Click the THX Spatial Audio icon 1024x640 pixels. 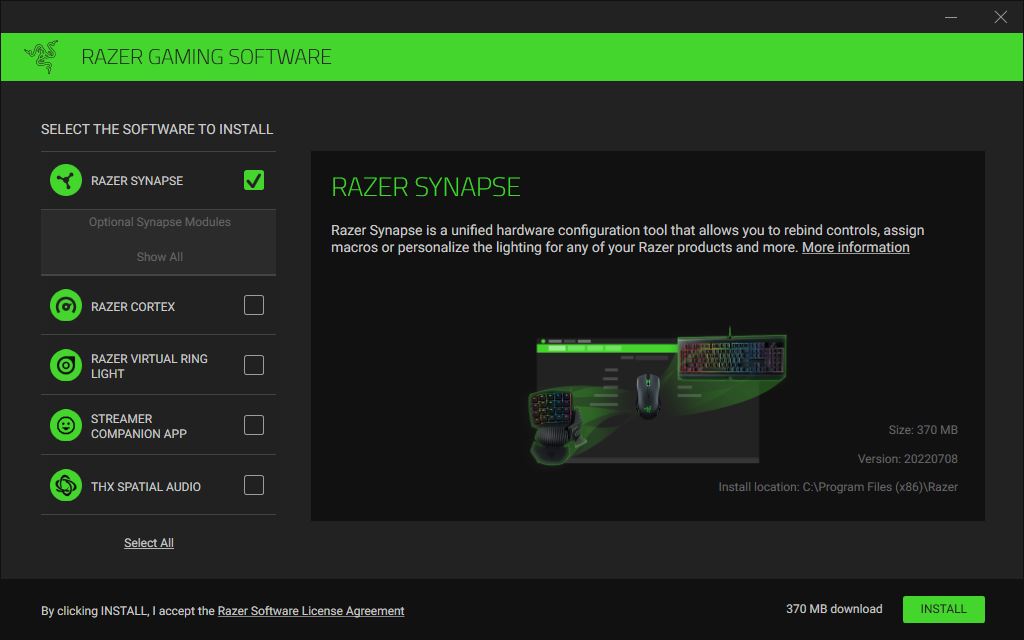pos(66,485)
